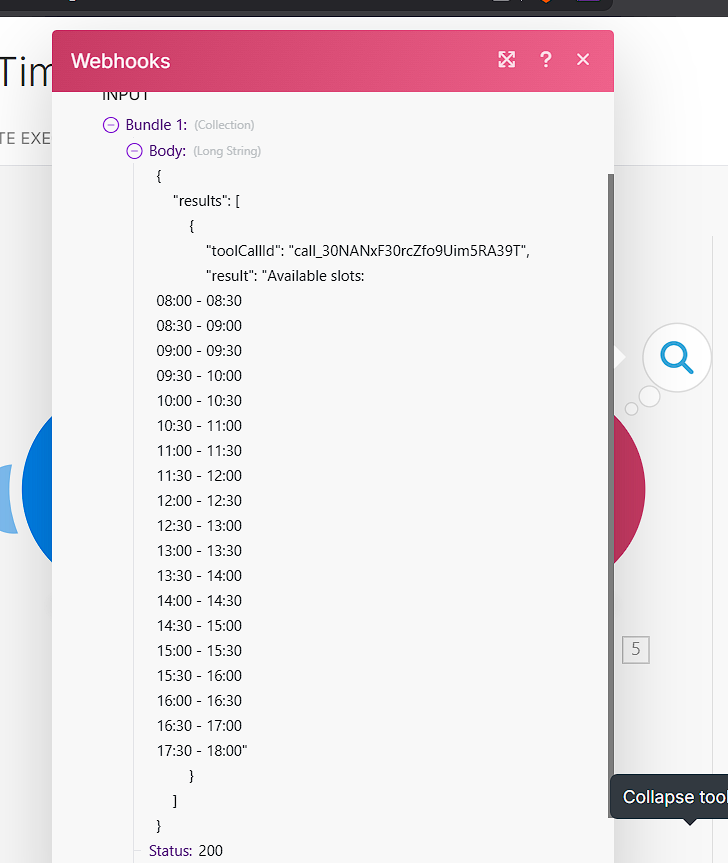Select the "results": [ line
The width and height of the screenshot is (728, 863).
(x=206, y=201)
